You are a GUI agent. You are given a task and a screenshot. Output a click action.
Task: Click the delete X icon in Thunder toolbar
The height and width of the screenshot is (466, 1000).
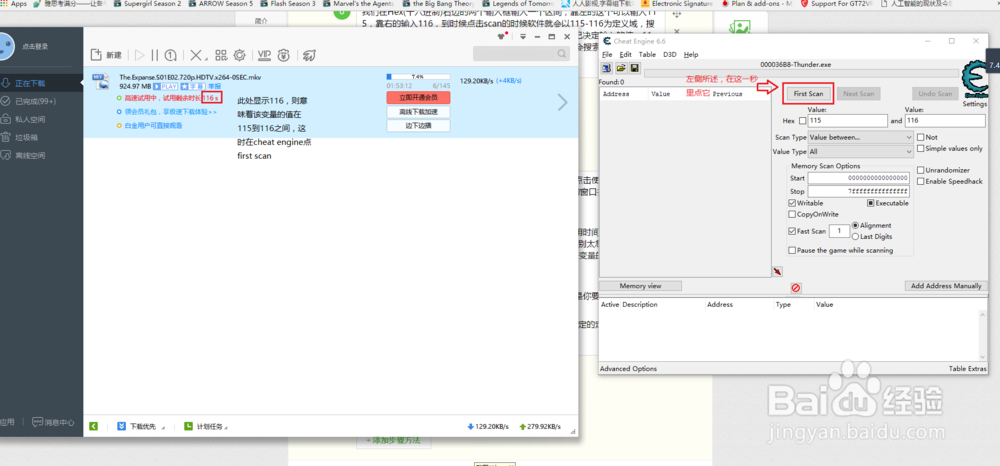click(x=196, y=55)
